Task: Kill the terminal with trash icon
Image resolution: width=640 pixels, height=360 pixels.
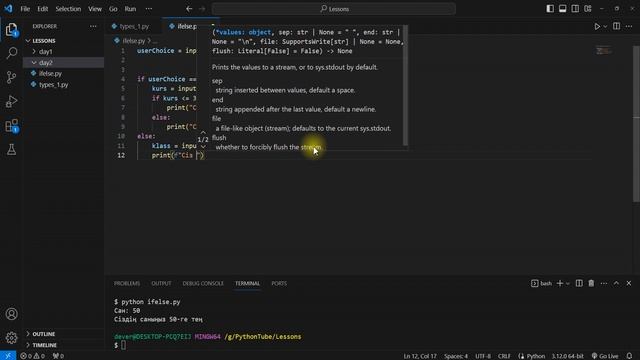Action: pyautogui.click(x=591, y=283)
